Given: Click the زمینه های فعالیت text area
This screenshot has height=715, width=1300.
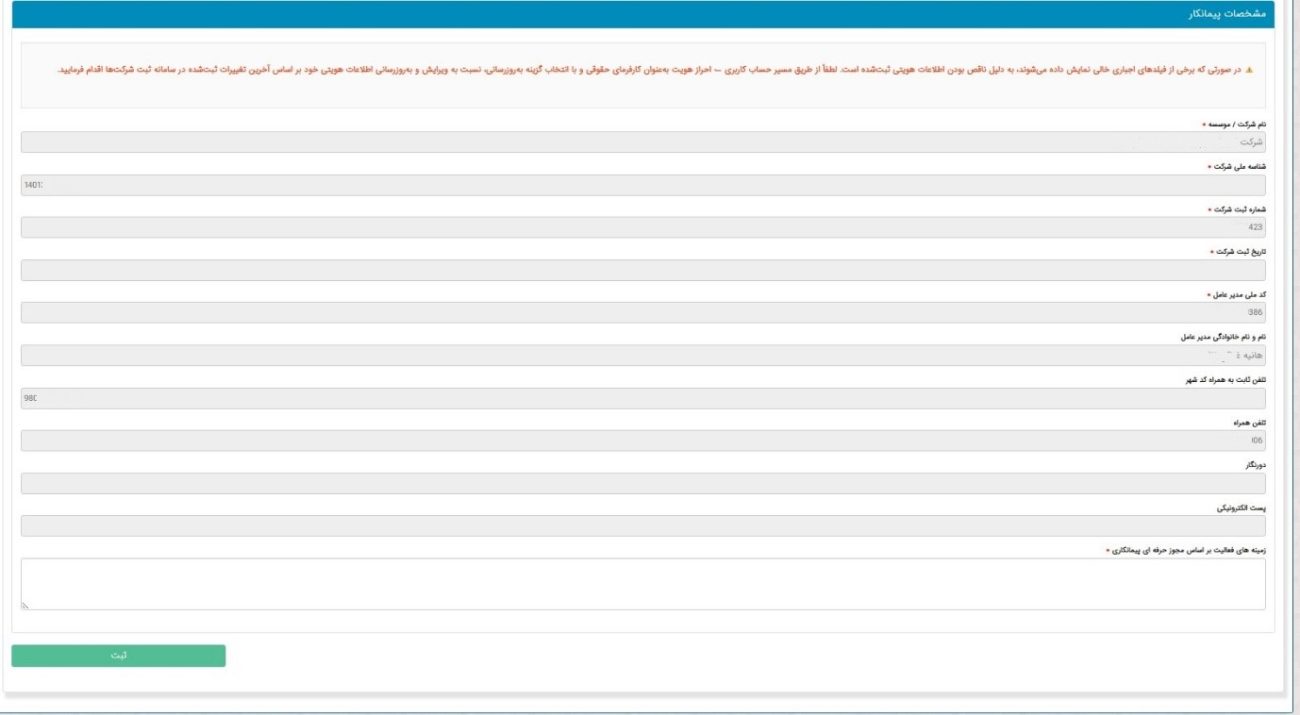Looking at the screenshot, I should (643, 584).
